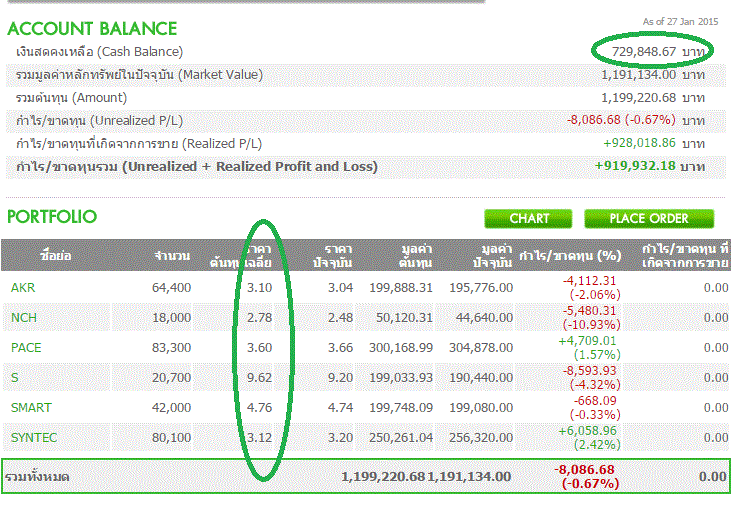The height and width of the screenshot is (520, 735).
Task: Click AKR loss -4,112.31
Action: point(589,280)
